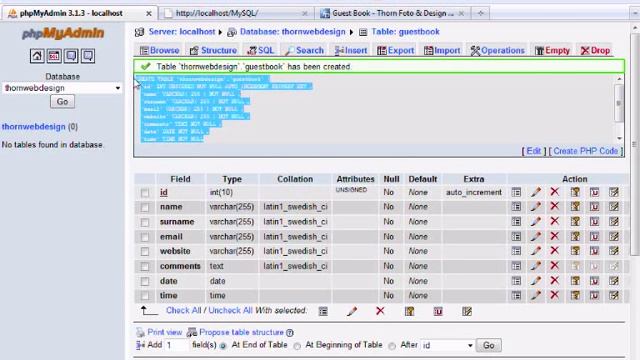Click 'With selected' index icon
This screenshot has width=640, height=360.
pyautogui.click(x=467, y=311)
